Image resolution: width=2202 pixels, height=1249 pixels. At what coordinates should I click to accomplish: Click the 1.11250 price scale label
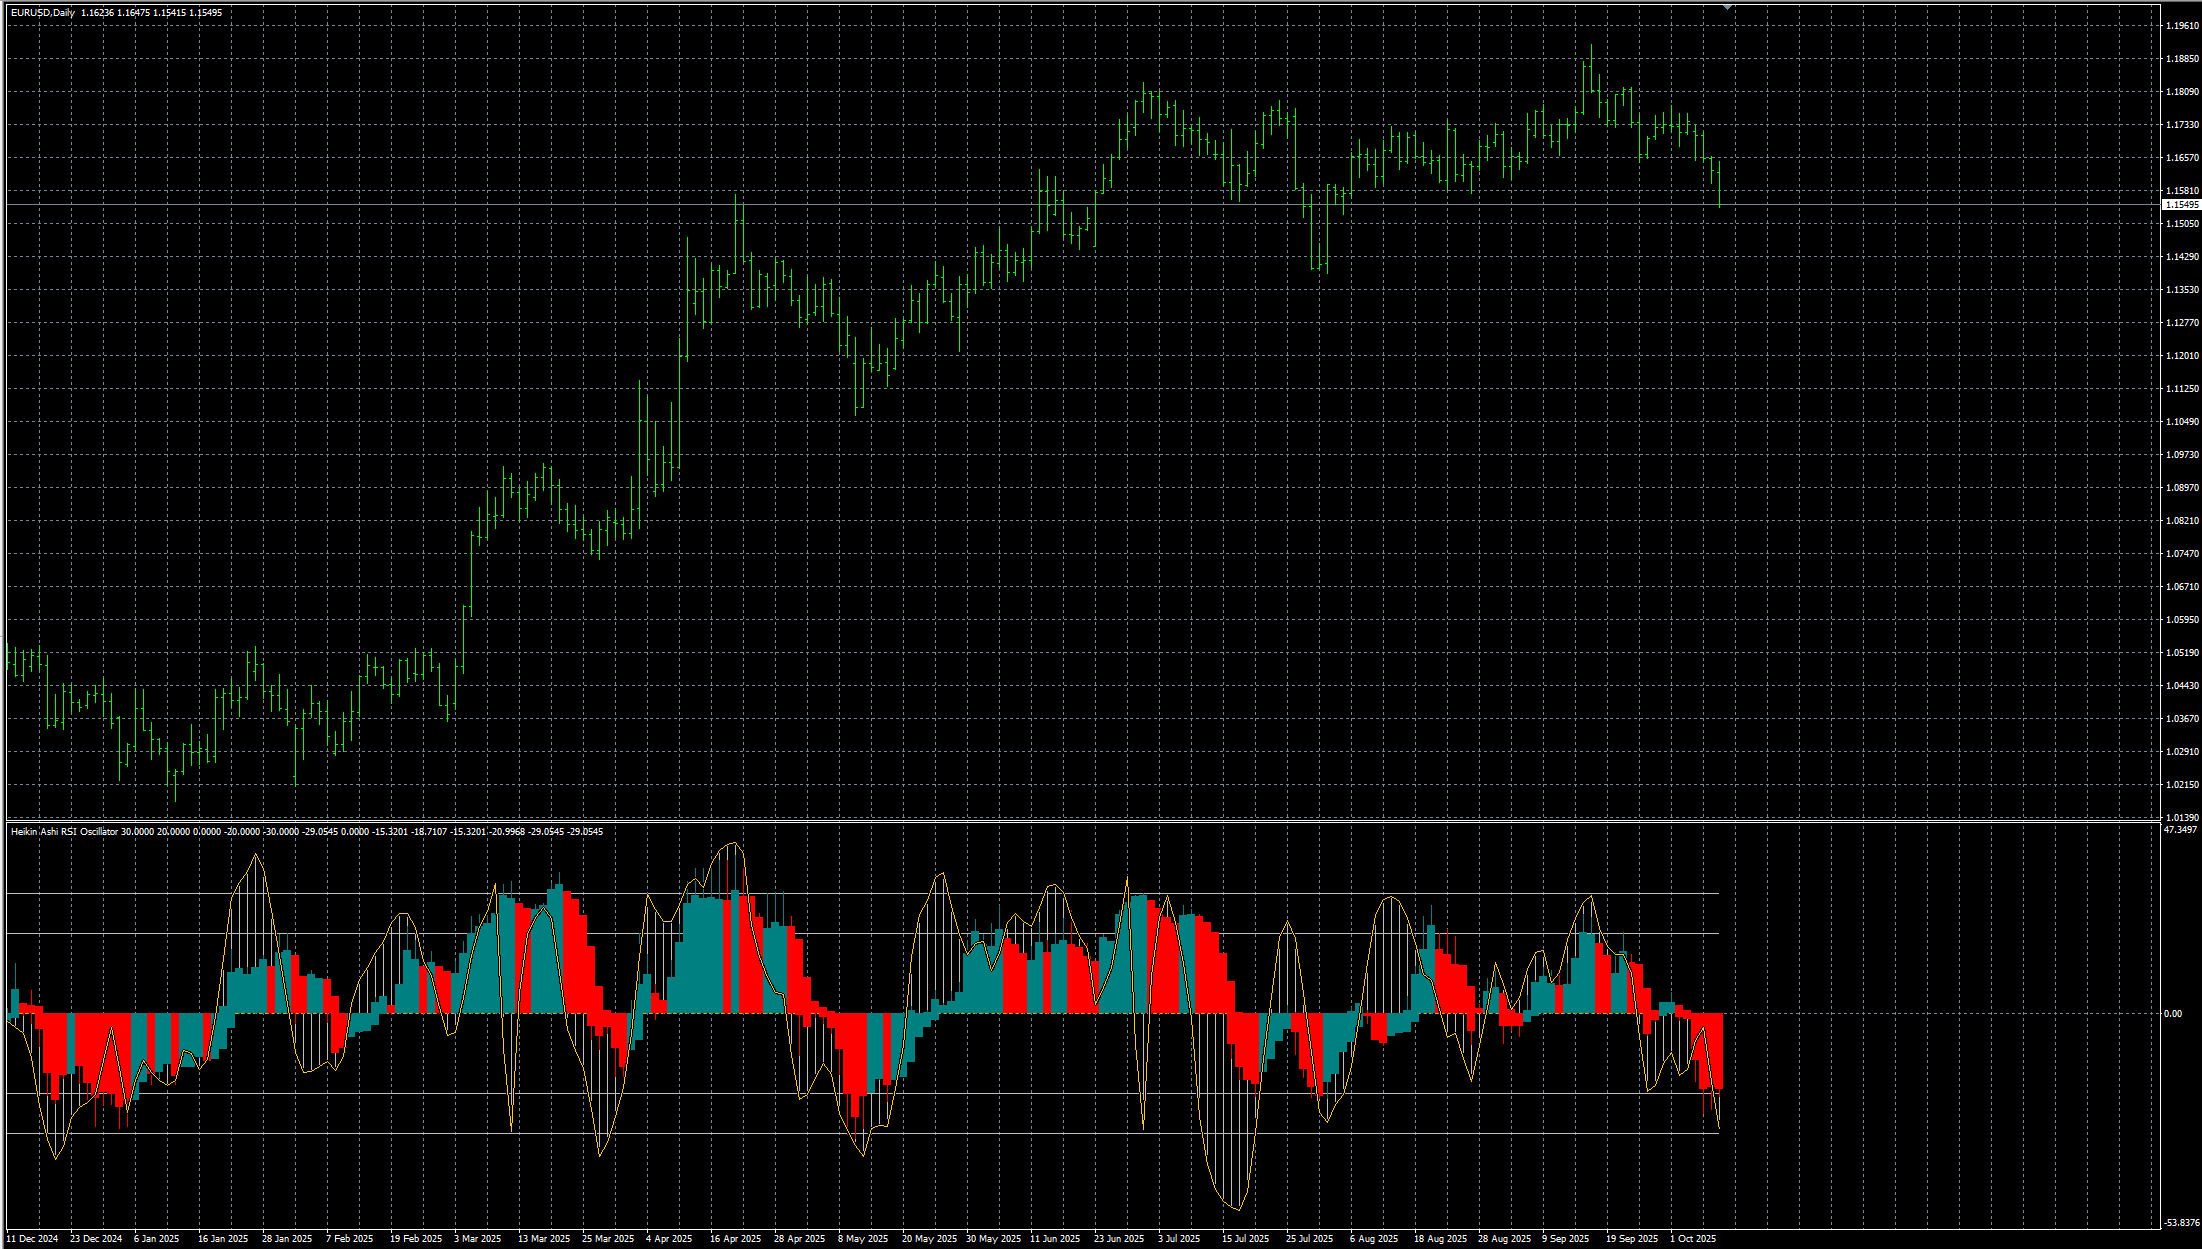pyautogui.click(x=2182, y=389)
